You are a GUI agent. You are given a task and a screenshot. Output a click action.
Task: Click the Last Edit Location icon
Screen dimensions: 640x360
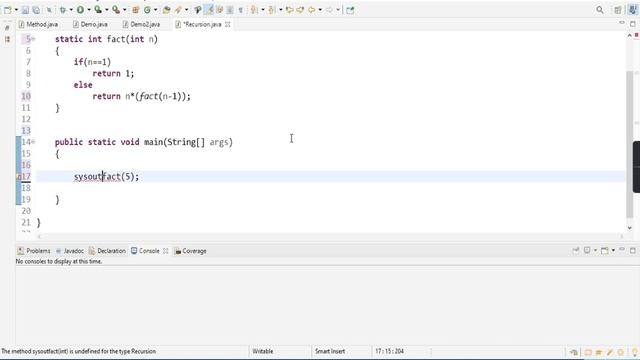[289, 10]
